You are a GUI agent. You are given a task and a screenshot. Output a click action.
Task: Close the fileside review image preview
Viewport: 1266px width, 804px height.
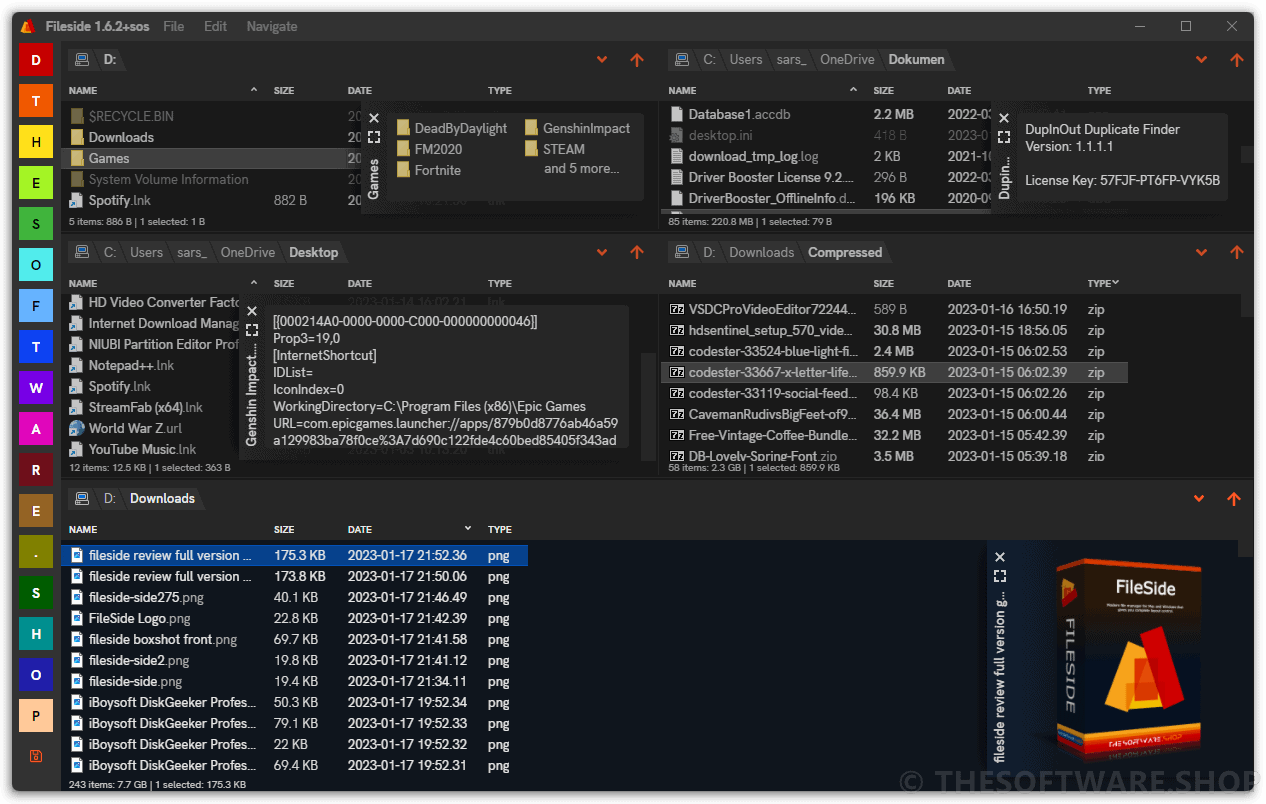pos(1000,557)
